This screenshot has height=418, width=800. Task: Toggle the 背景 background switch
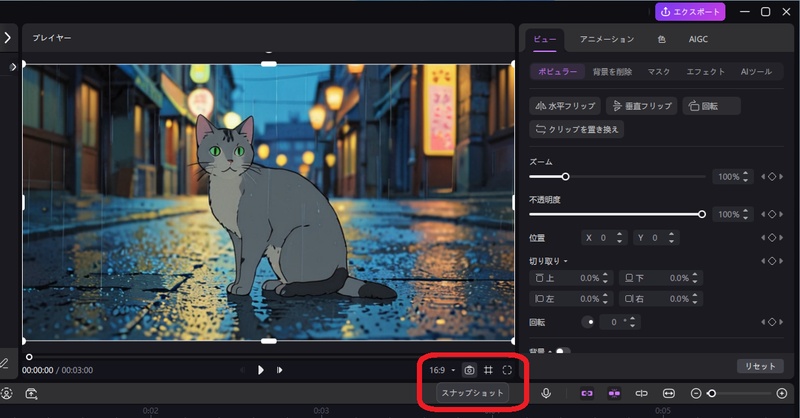tap(563, 351)
